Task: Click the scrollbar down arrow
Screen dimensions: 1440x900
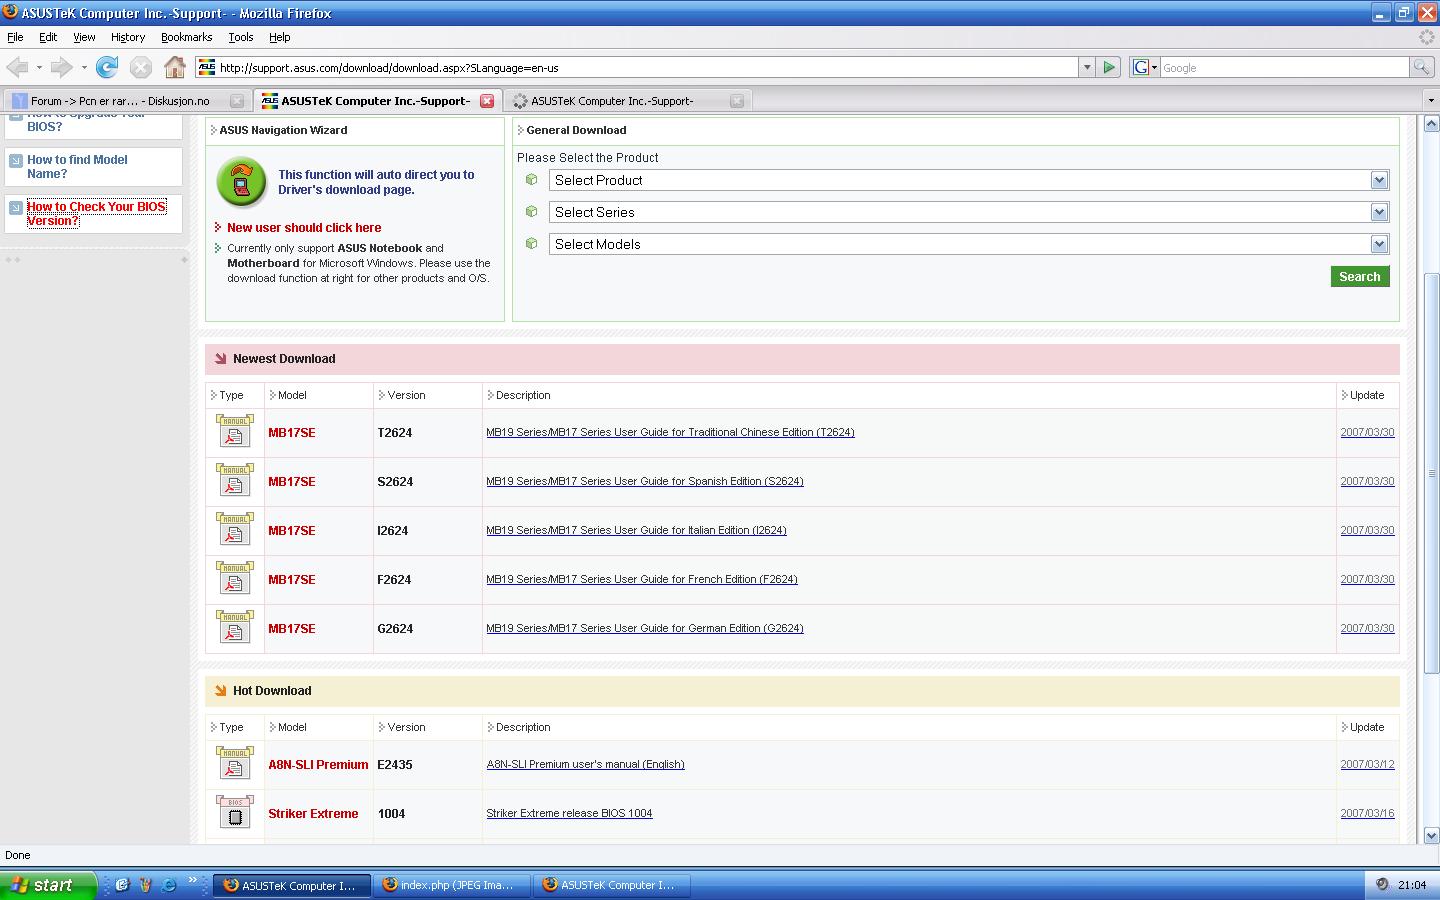Action: (1431, 835)
